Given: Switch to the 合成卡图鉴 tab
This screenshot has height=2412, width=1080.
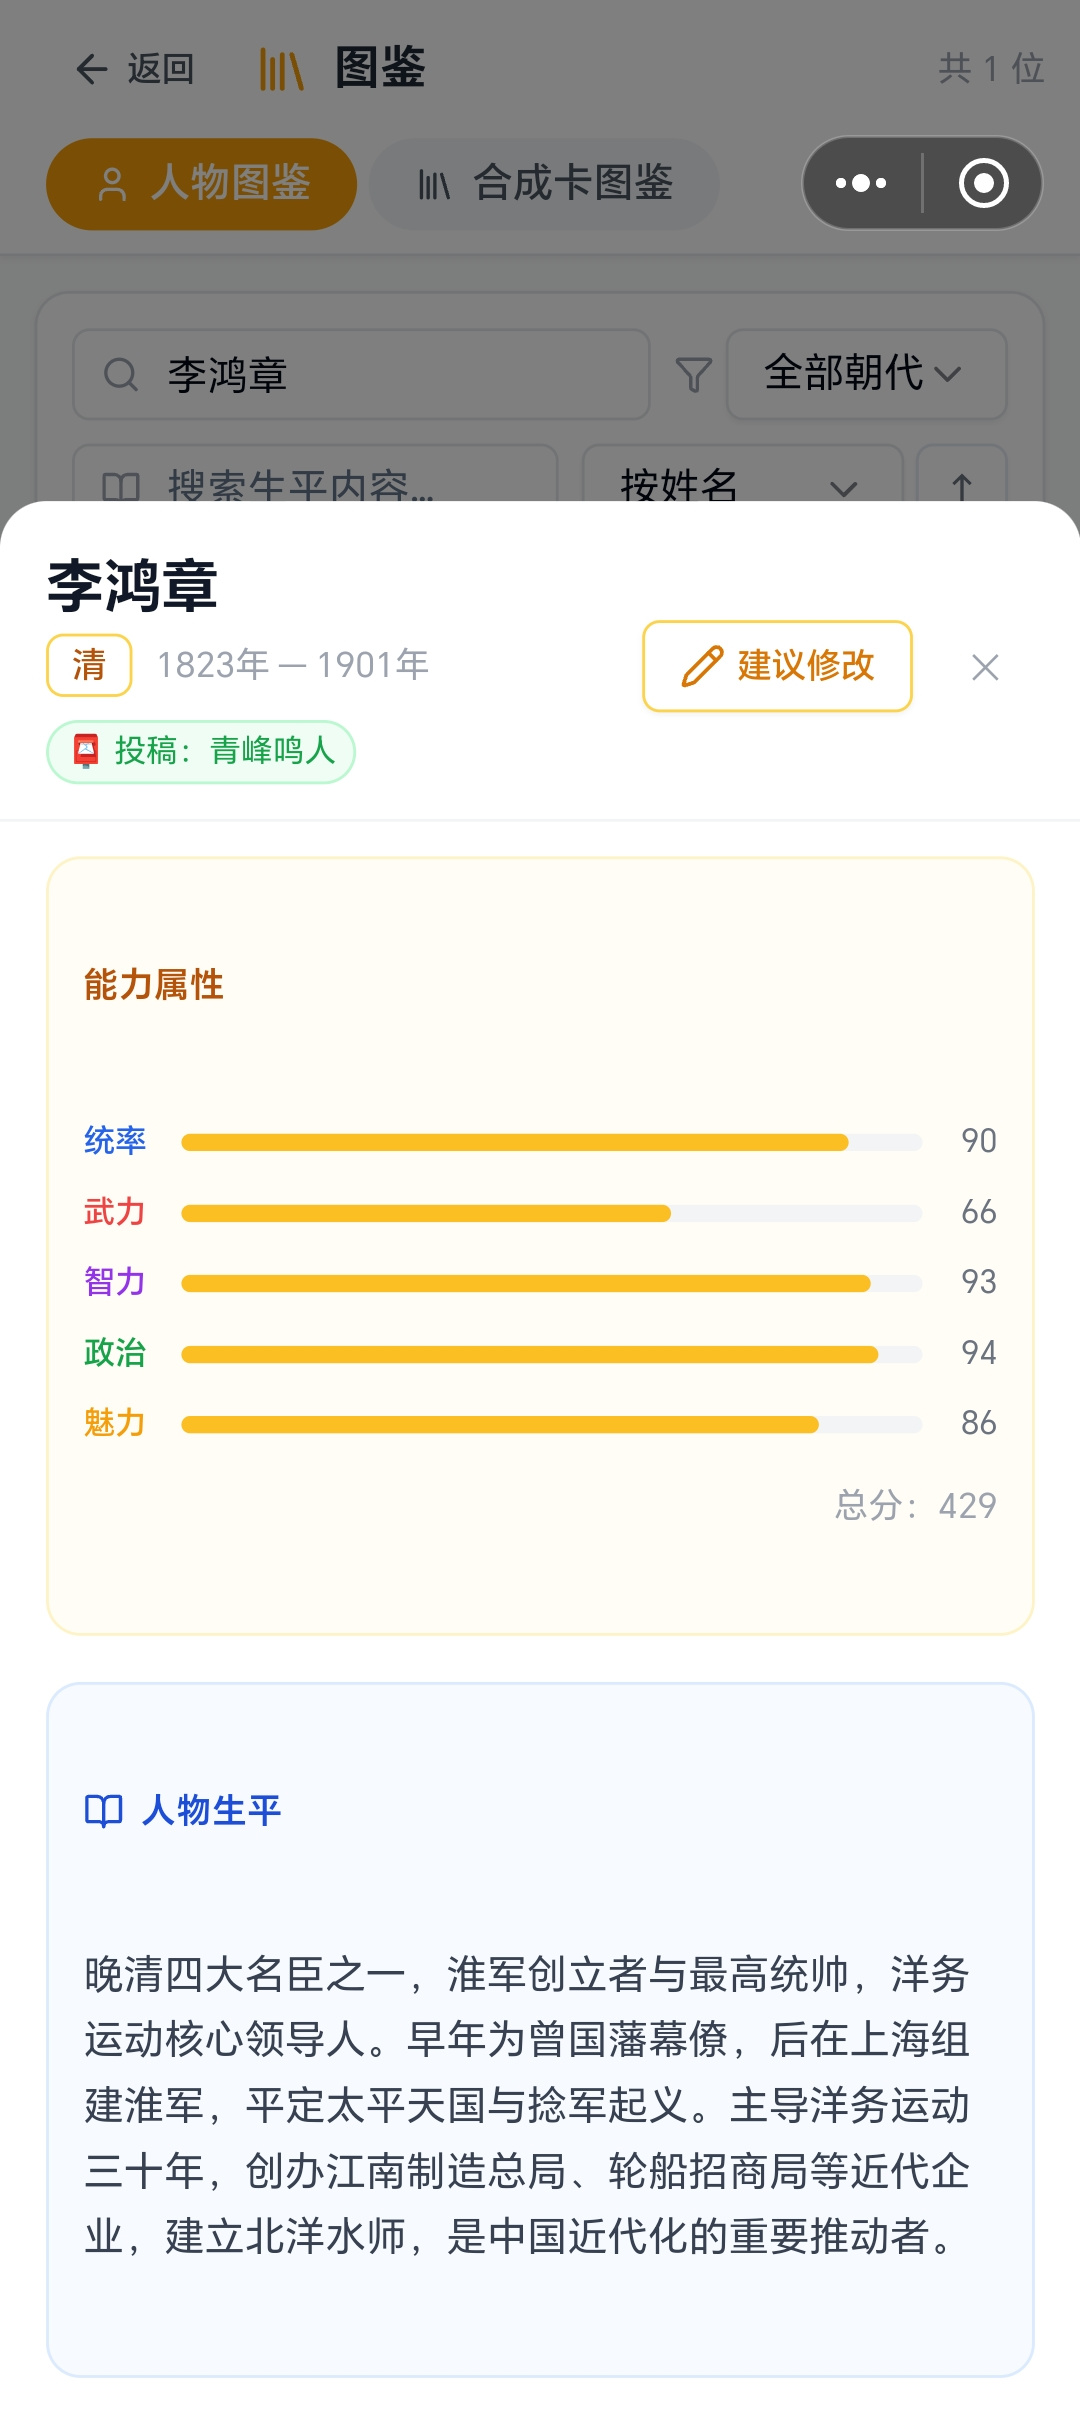Looking at the screenshot, I should [x=545, y=184].
